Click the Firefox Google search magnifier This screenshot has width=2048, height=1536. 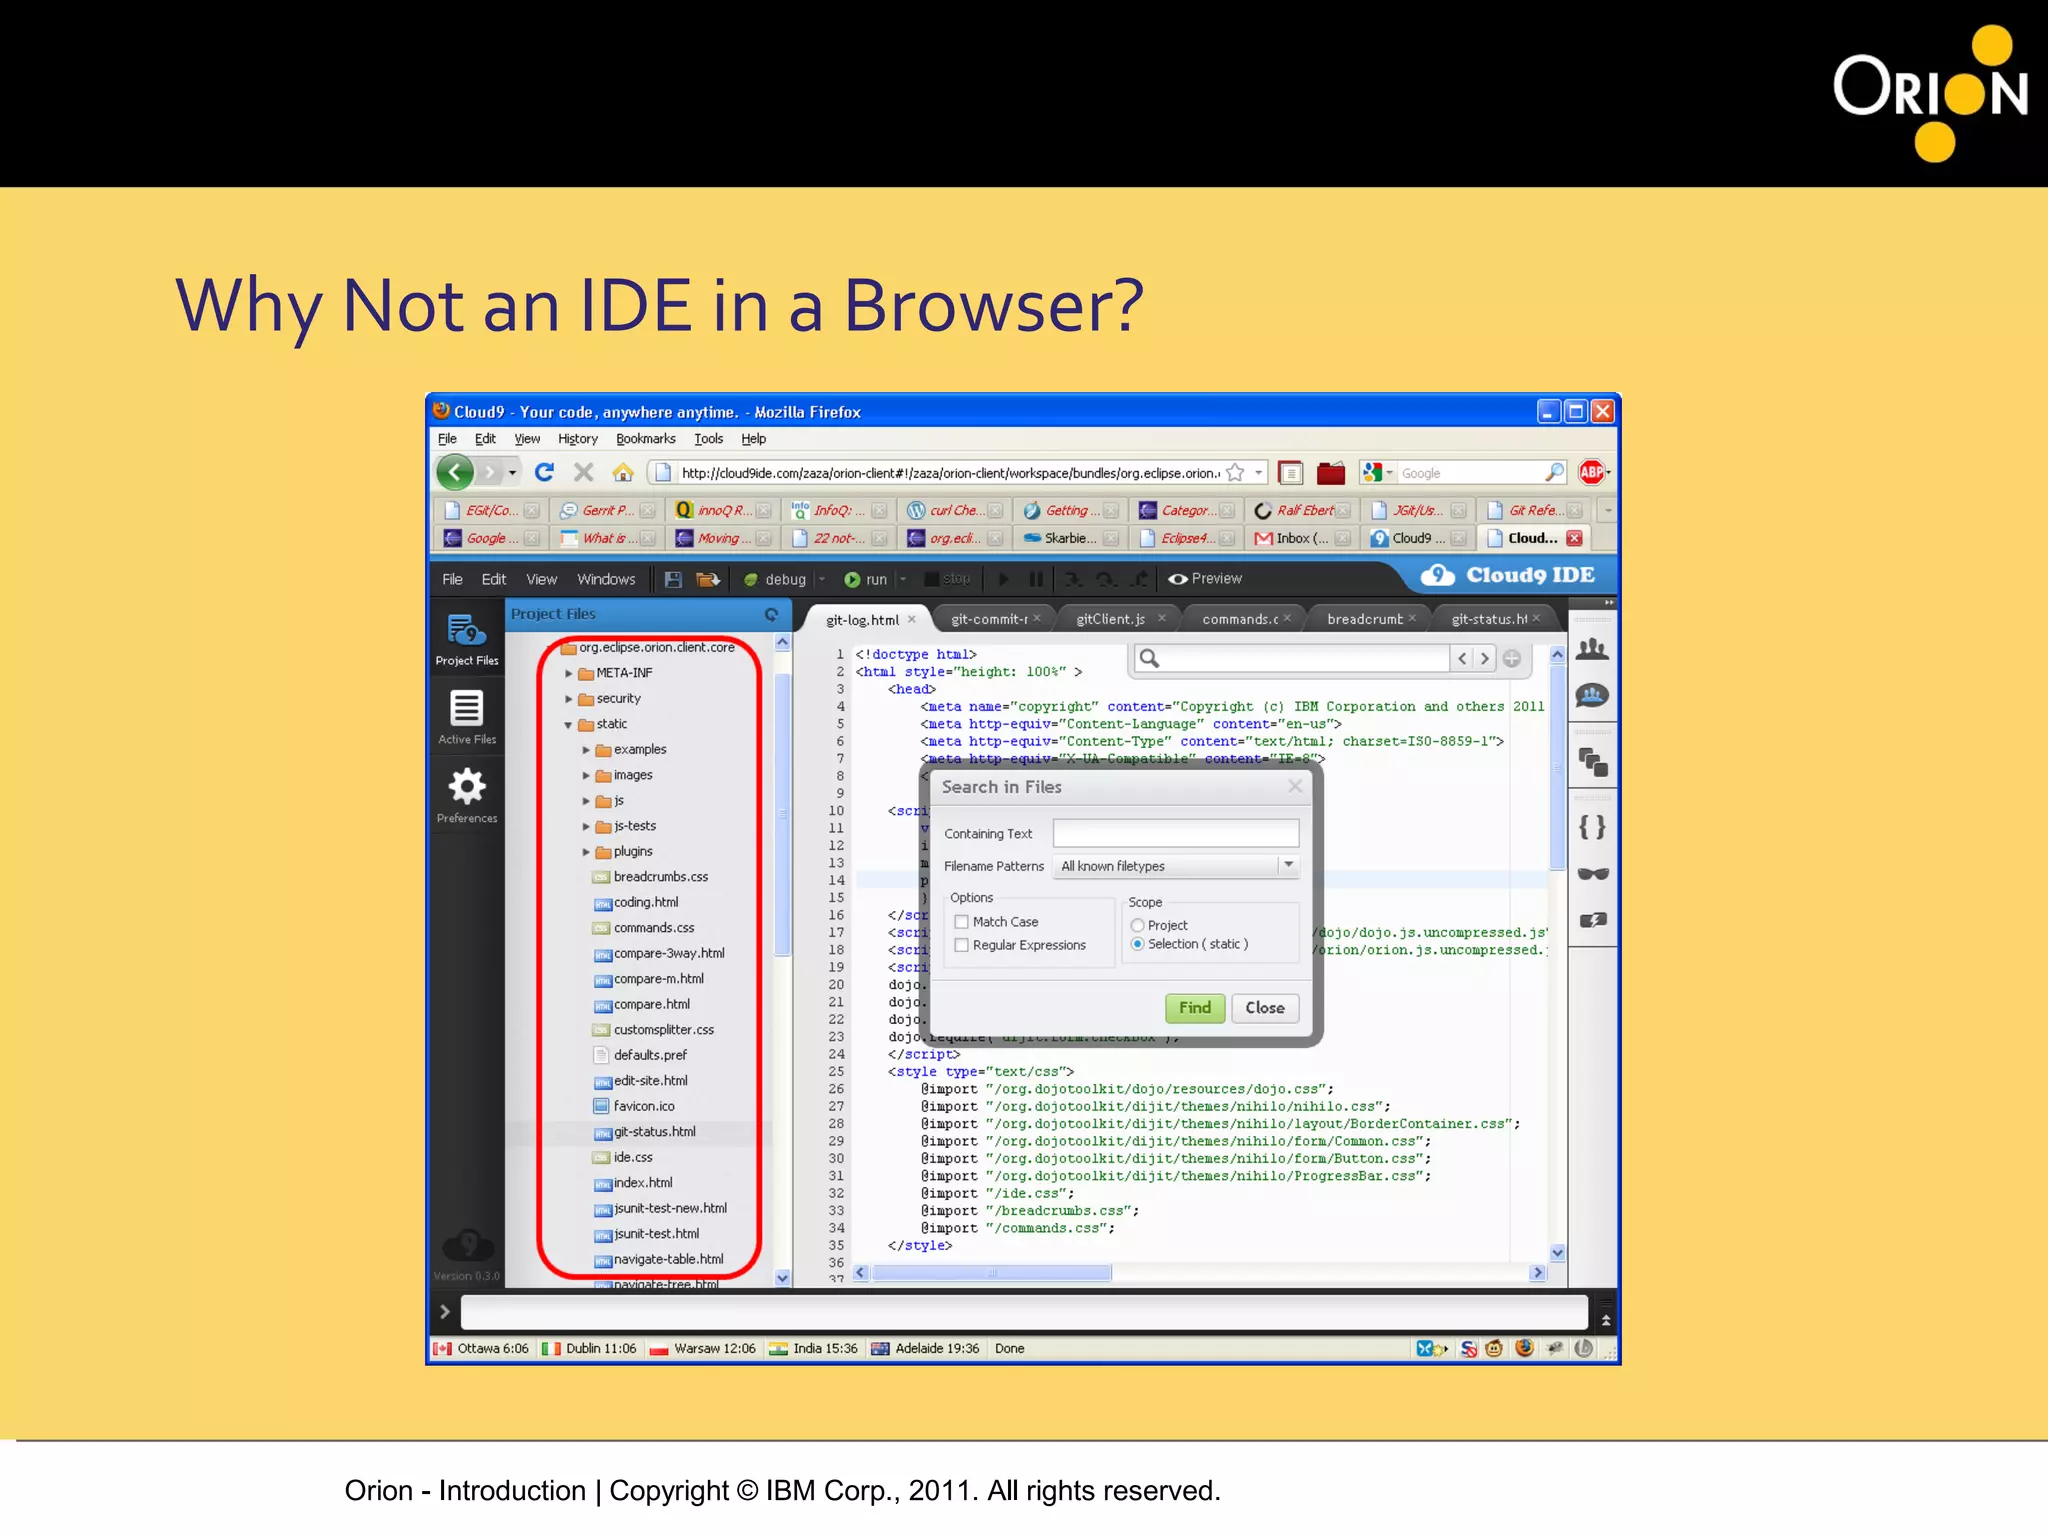click(1554, 472)
